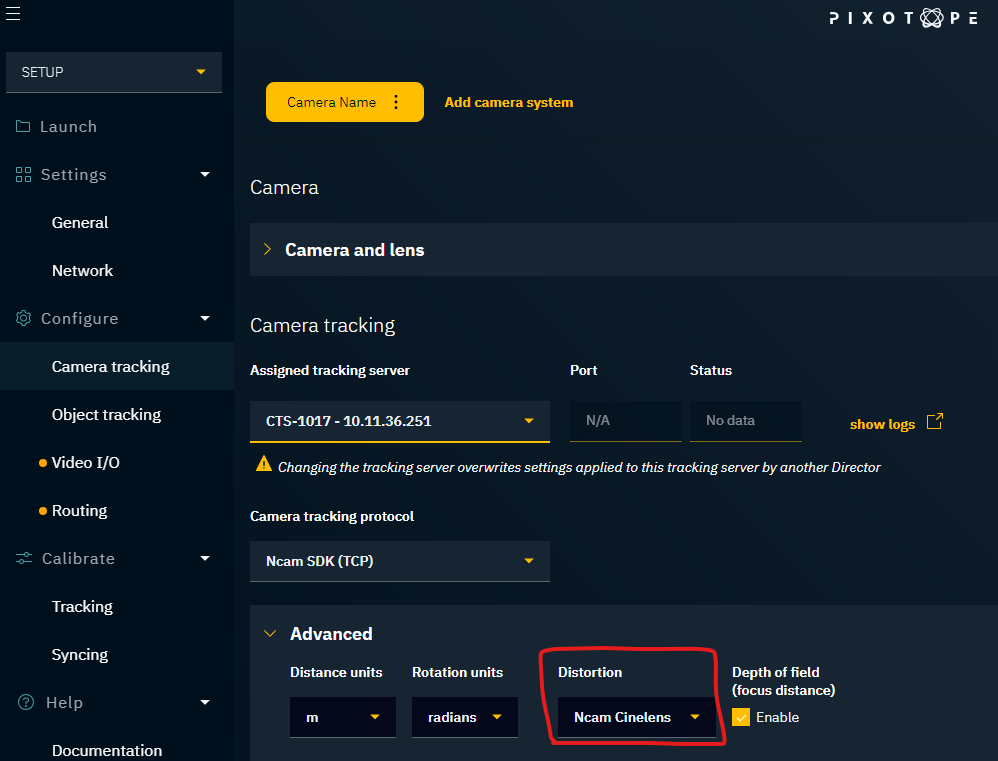Click the Calibrate sliders icon
Image resolution: width=998 pixels, height=761 pixels.
[24, 559]
